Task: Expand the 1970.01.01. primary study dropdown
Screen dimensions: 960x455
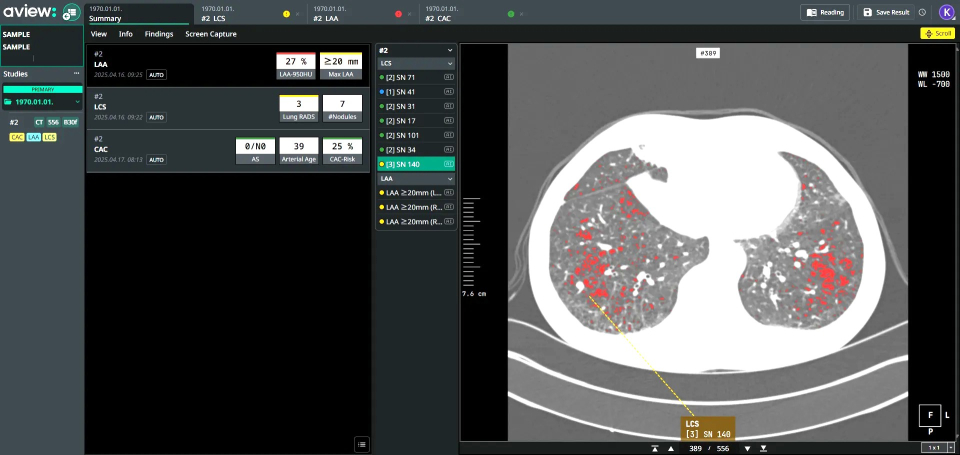Action: (x=77, y=102)
